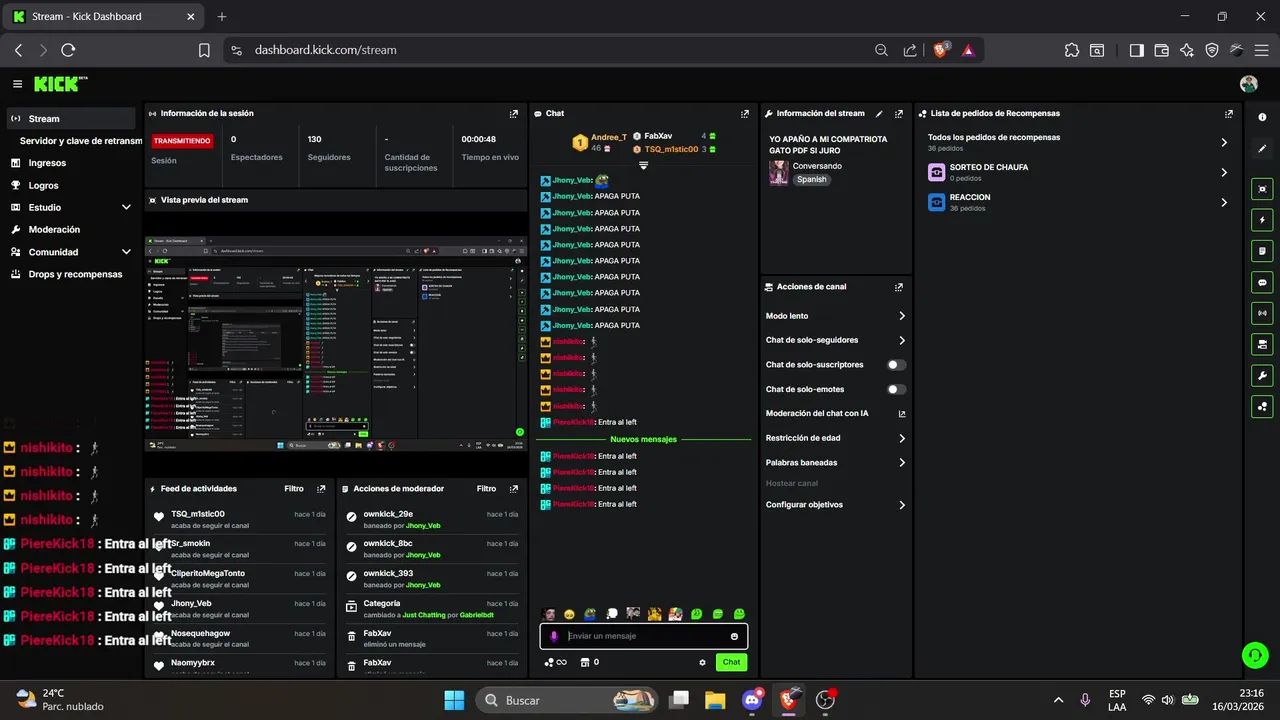Click purple microphone icon in chat input
Image resolution: width=1280 pixels, height=720 pixels.
[554, 636]
